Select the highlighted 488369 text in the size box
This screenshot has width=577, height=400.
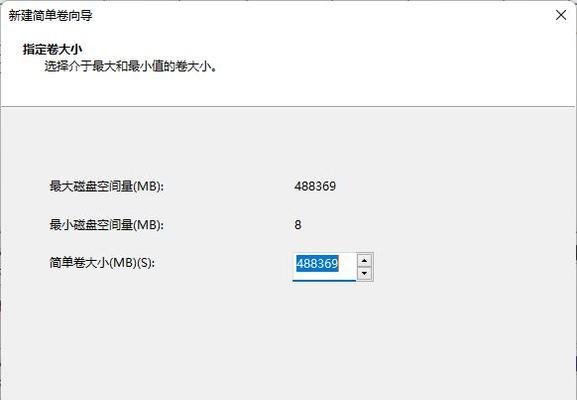pos(317,263)
